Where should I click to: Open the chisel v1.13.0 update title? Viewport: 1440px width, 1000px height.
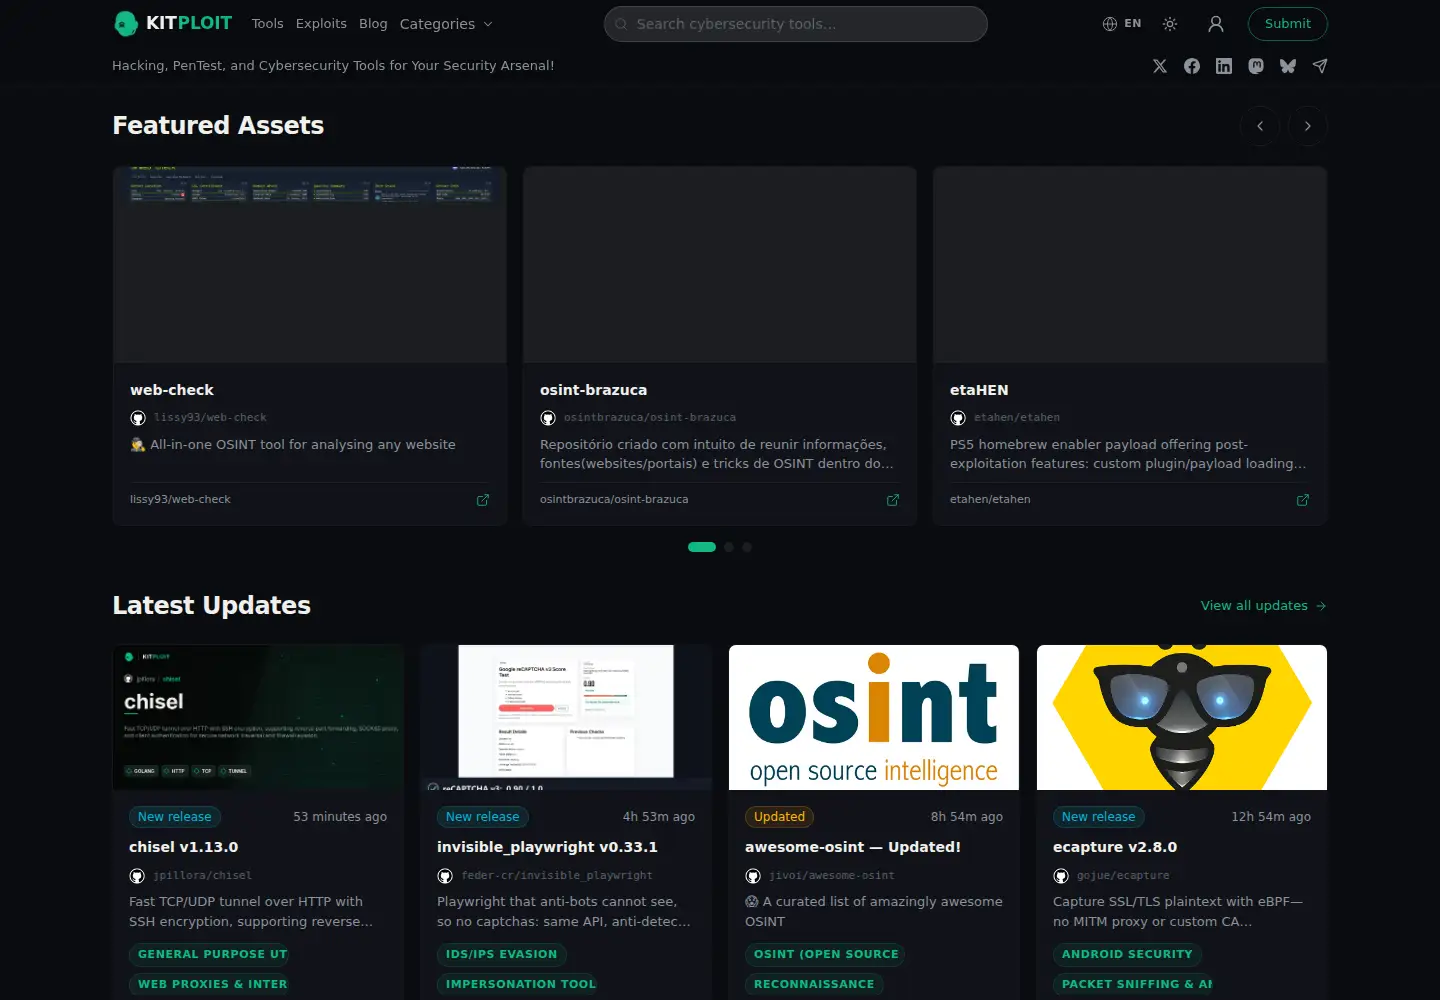184,847
